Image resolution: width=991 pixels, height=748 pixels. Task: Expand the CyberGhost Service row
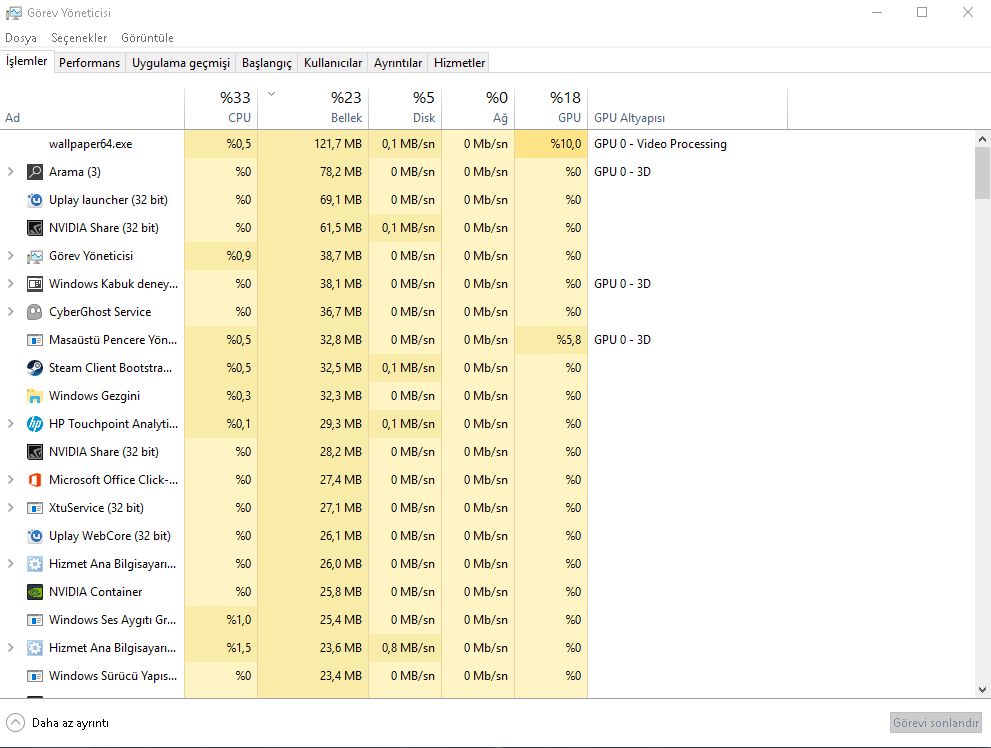click(x=10, y=311)
